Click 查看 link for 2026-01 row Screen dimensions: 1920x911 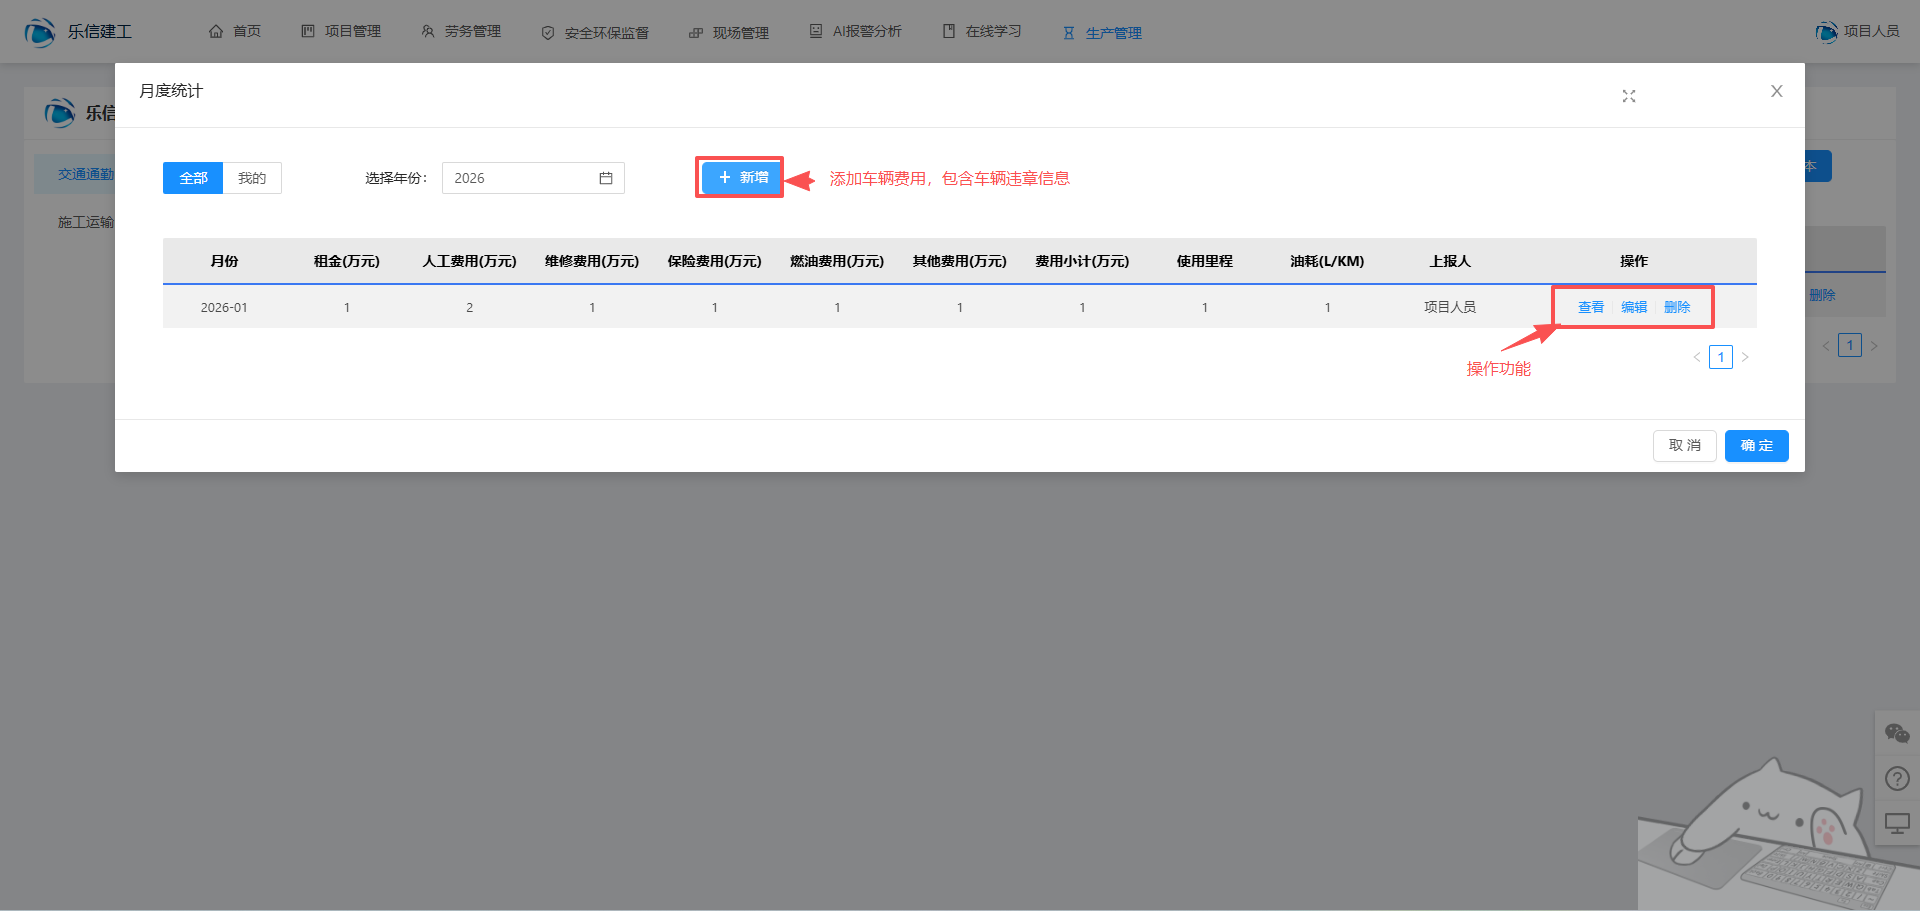pos(1590,307)
